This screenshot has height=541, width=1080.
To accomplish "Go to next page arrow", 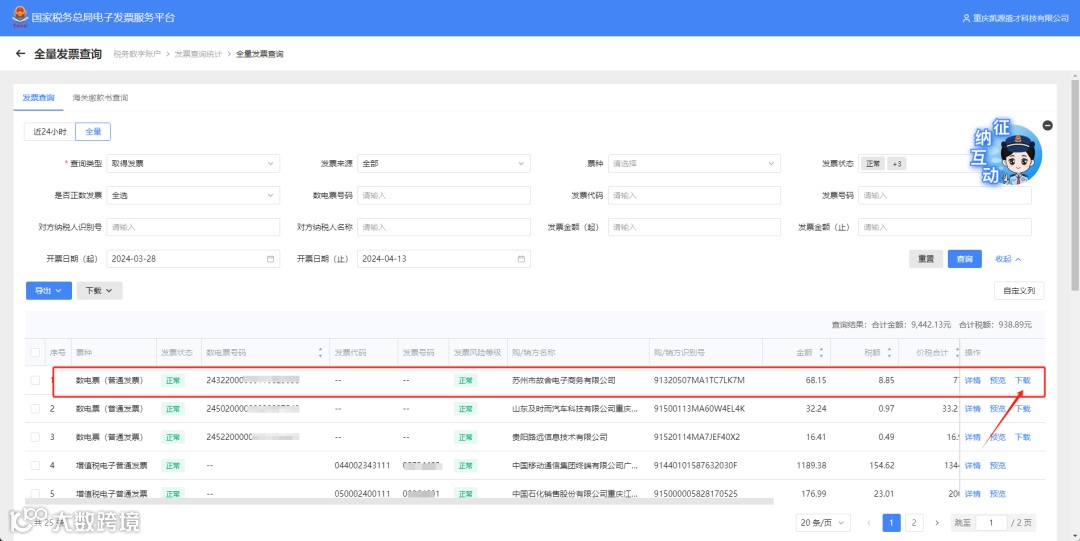I will (x=937, y=522).
